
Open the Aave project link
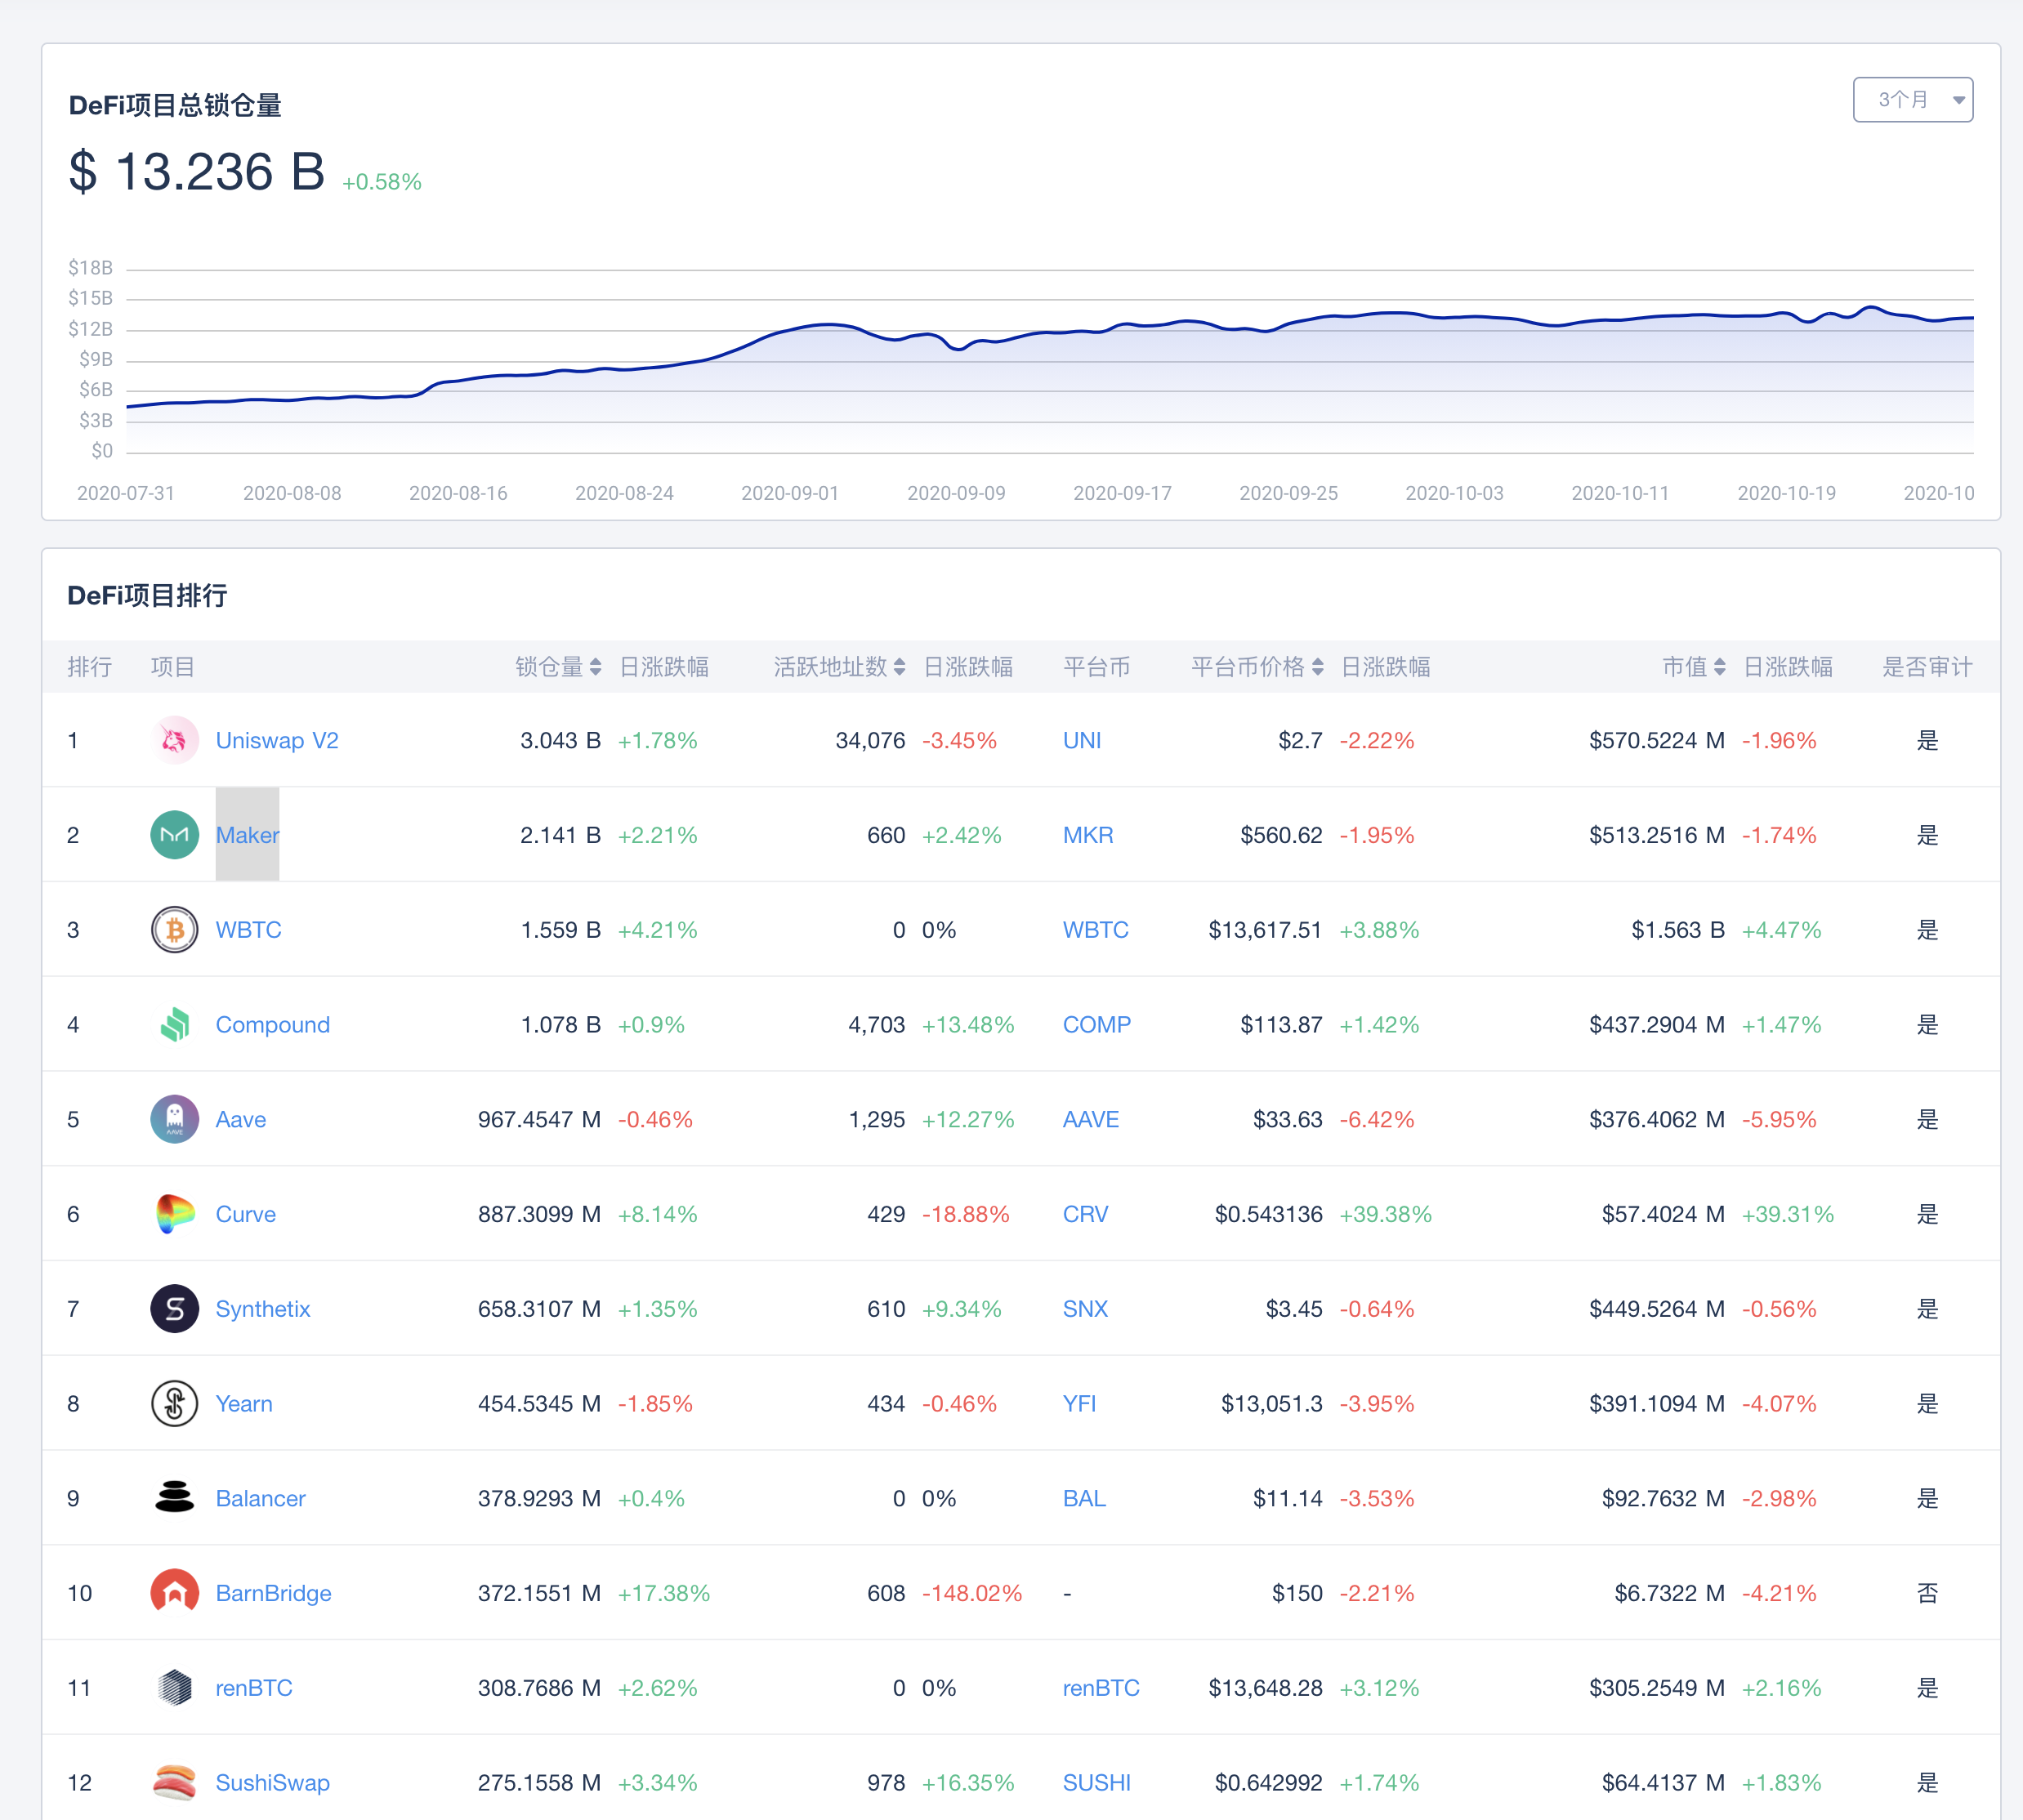[x=241, y=1120]
